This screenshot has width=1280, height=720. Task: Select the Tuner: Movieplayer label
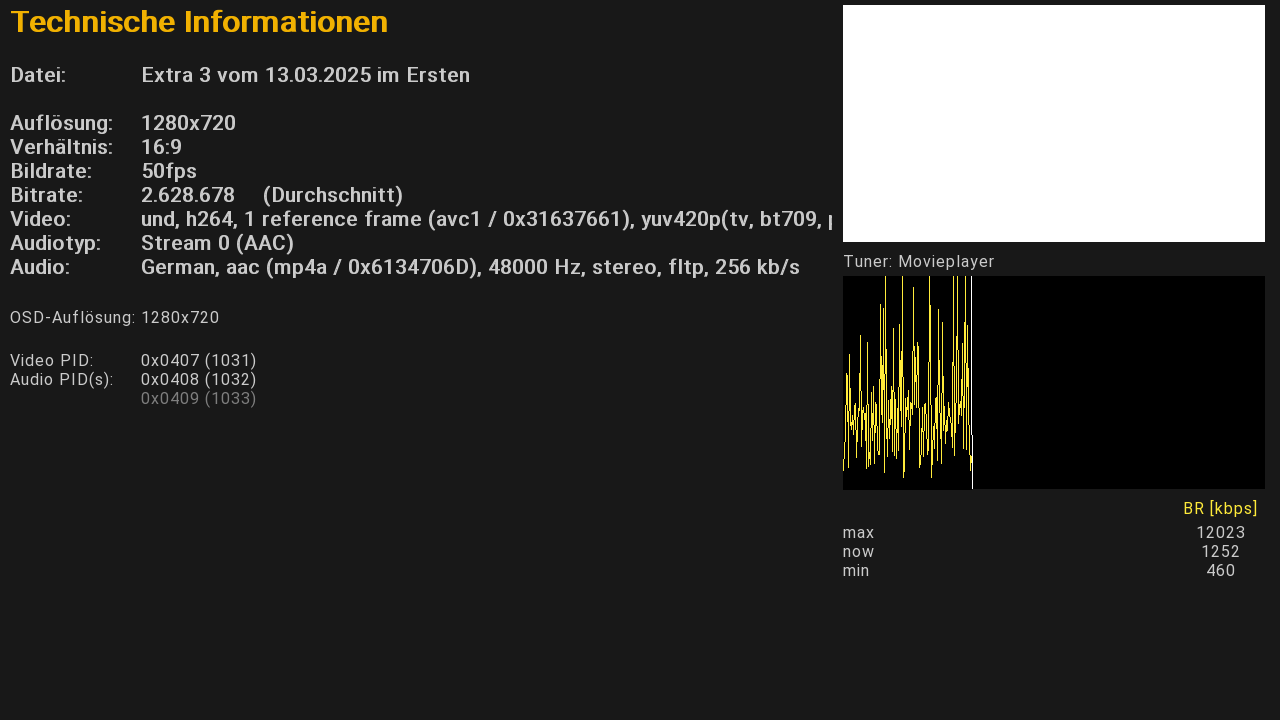click(918, 262)
